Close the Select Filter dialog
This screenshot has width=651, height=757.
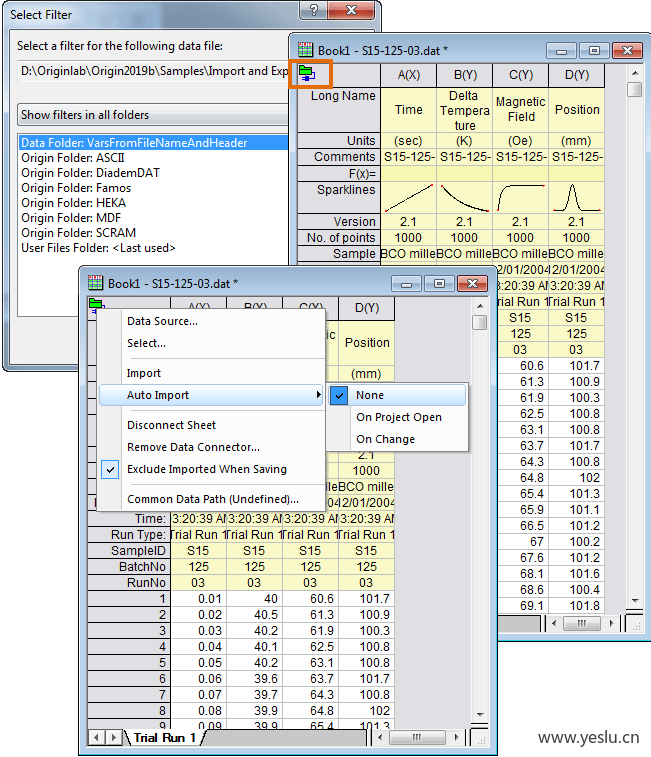[351, 10]
